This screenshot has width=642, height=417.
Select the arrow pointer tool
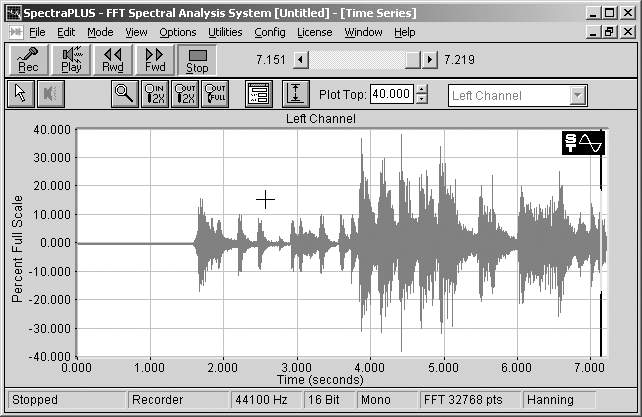coord(20,95)
